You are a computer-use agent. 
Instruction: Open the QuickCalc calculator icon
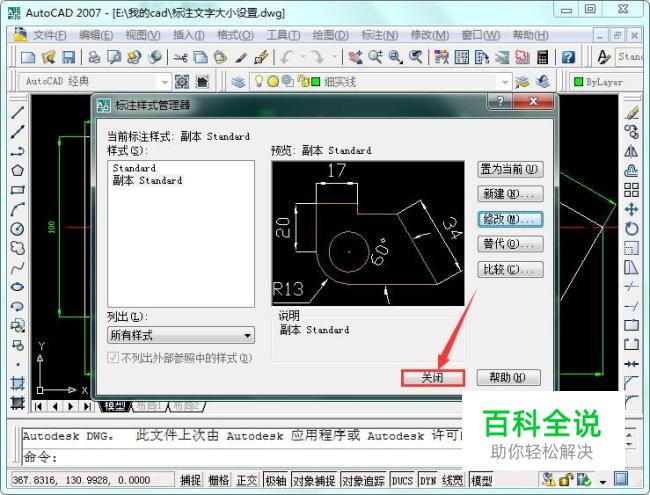(x=542, y=57)
